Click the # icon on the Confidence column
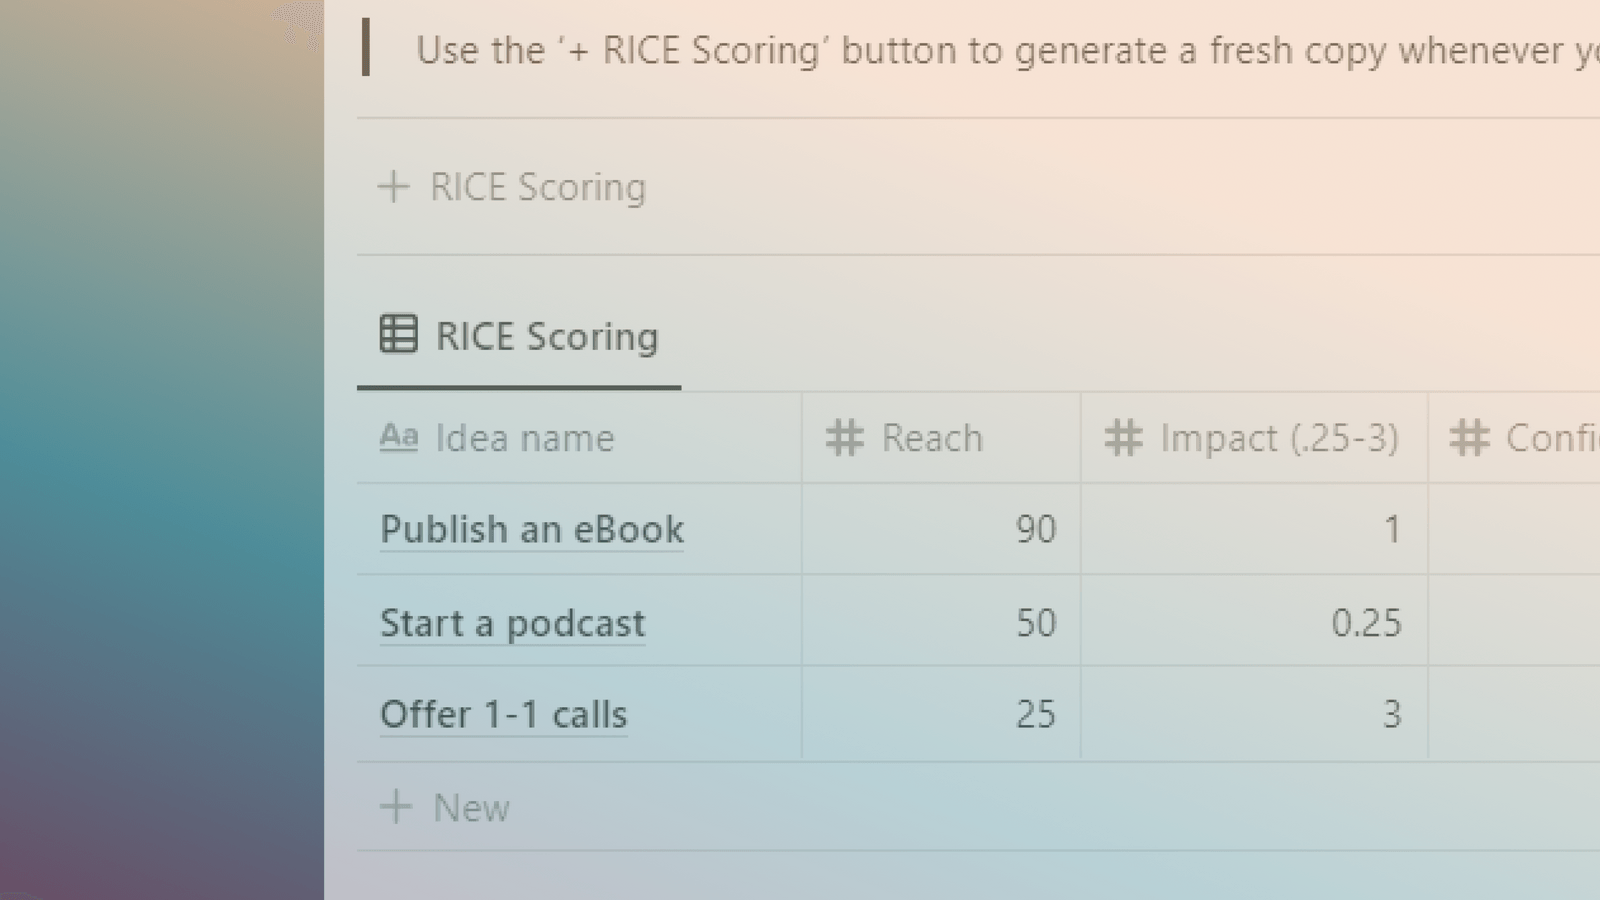The image size is (1600, 900). (x=1469, y=437)
